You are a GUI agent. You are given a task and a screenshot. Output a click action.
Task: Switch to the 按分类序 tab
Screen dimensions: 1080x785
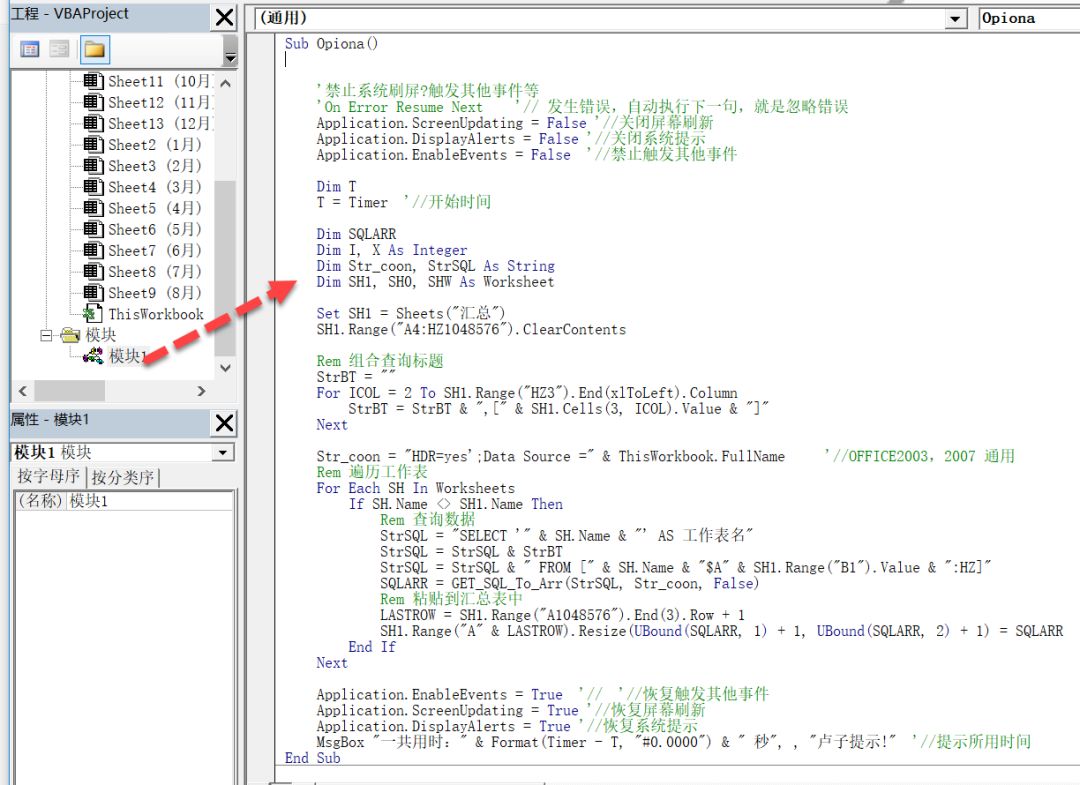pyautogui.click(x=123, y=477)
